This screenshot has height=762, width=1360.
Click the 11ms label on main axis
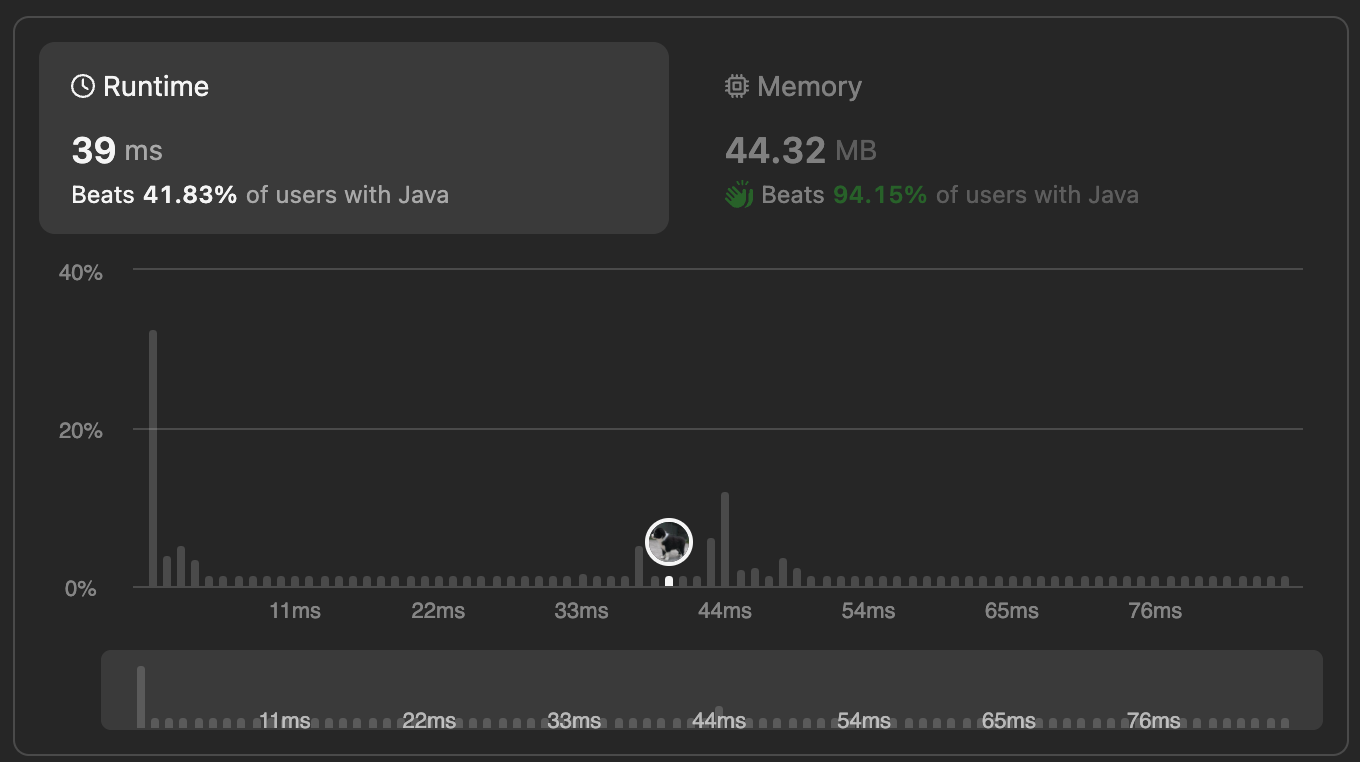(x=295, y=610)
